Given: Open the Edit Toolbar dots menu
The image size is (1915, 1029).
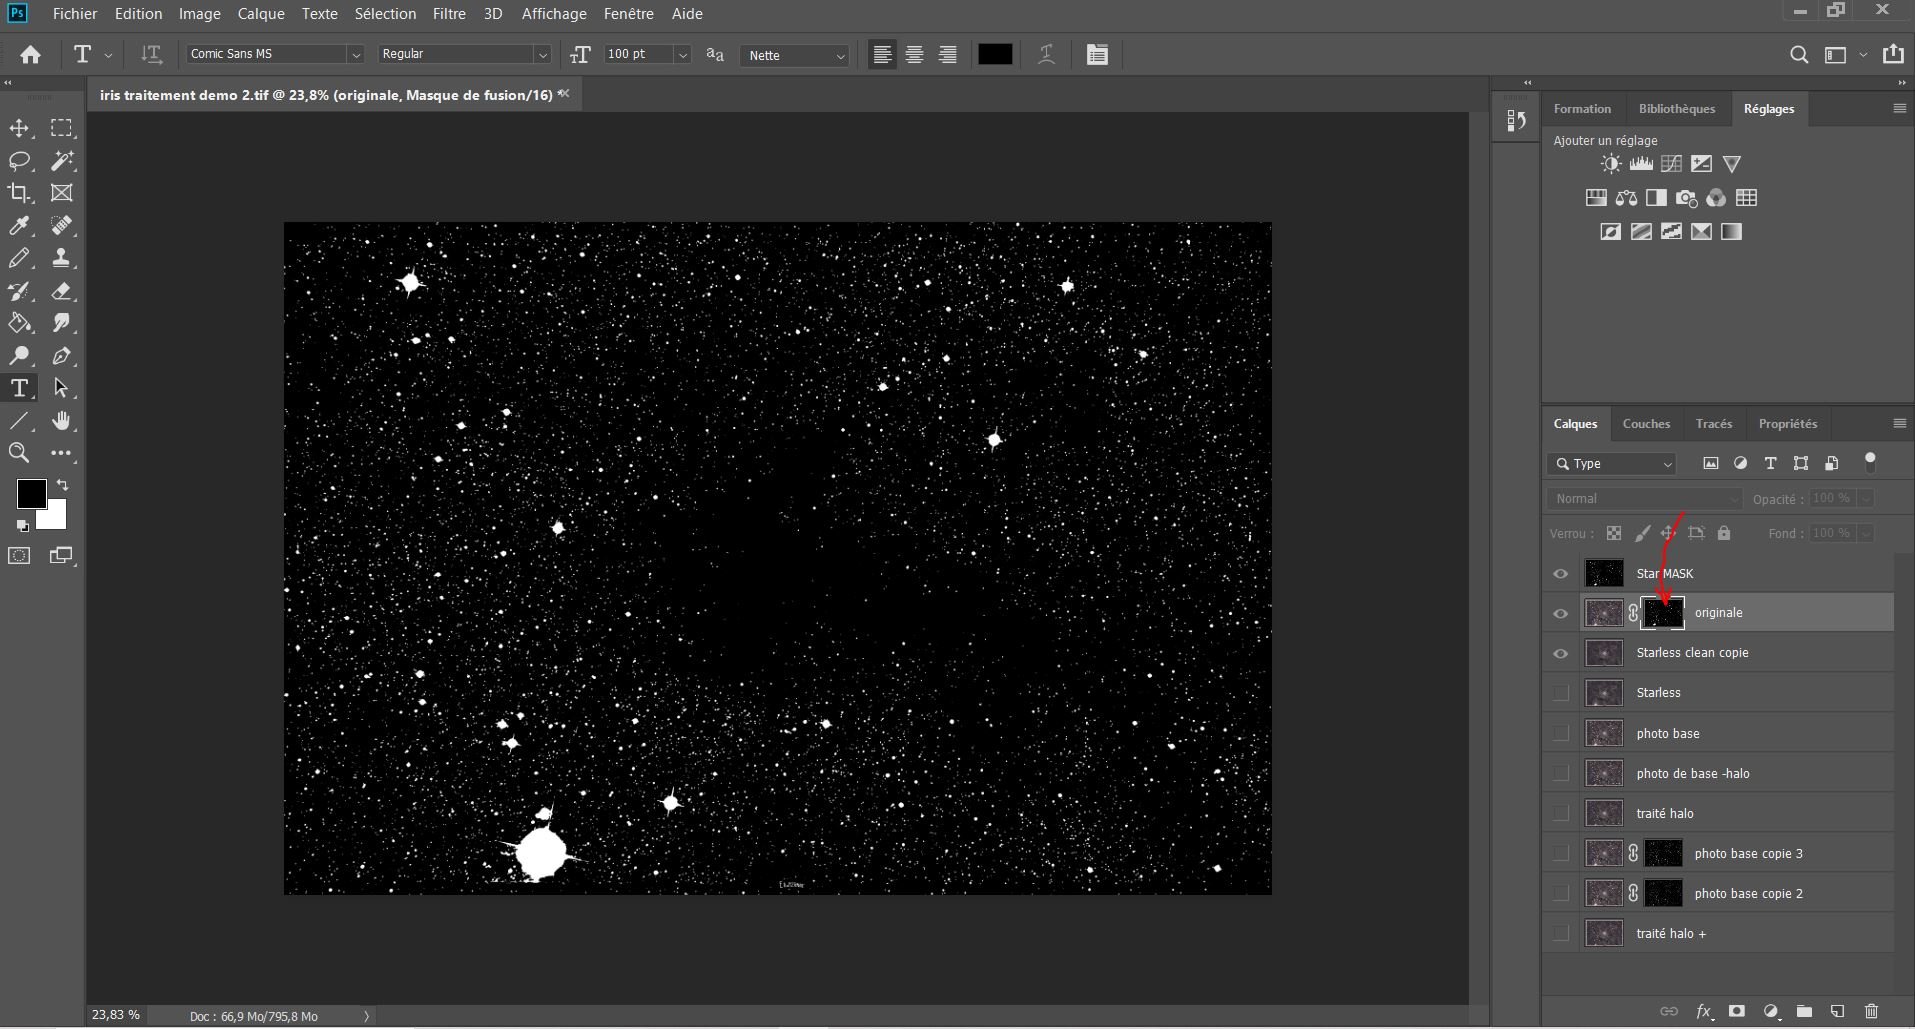Looking at the screenshot, I should pyautogui.click(x=62, y=453).
